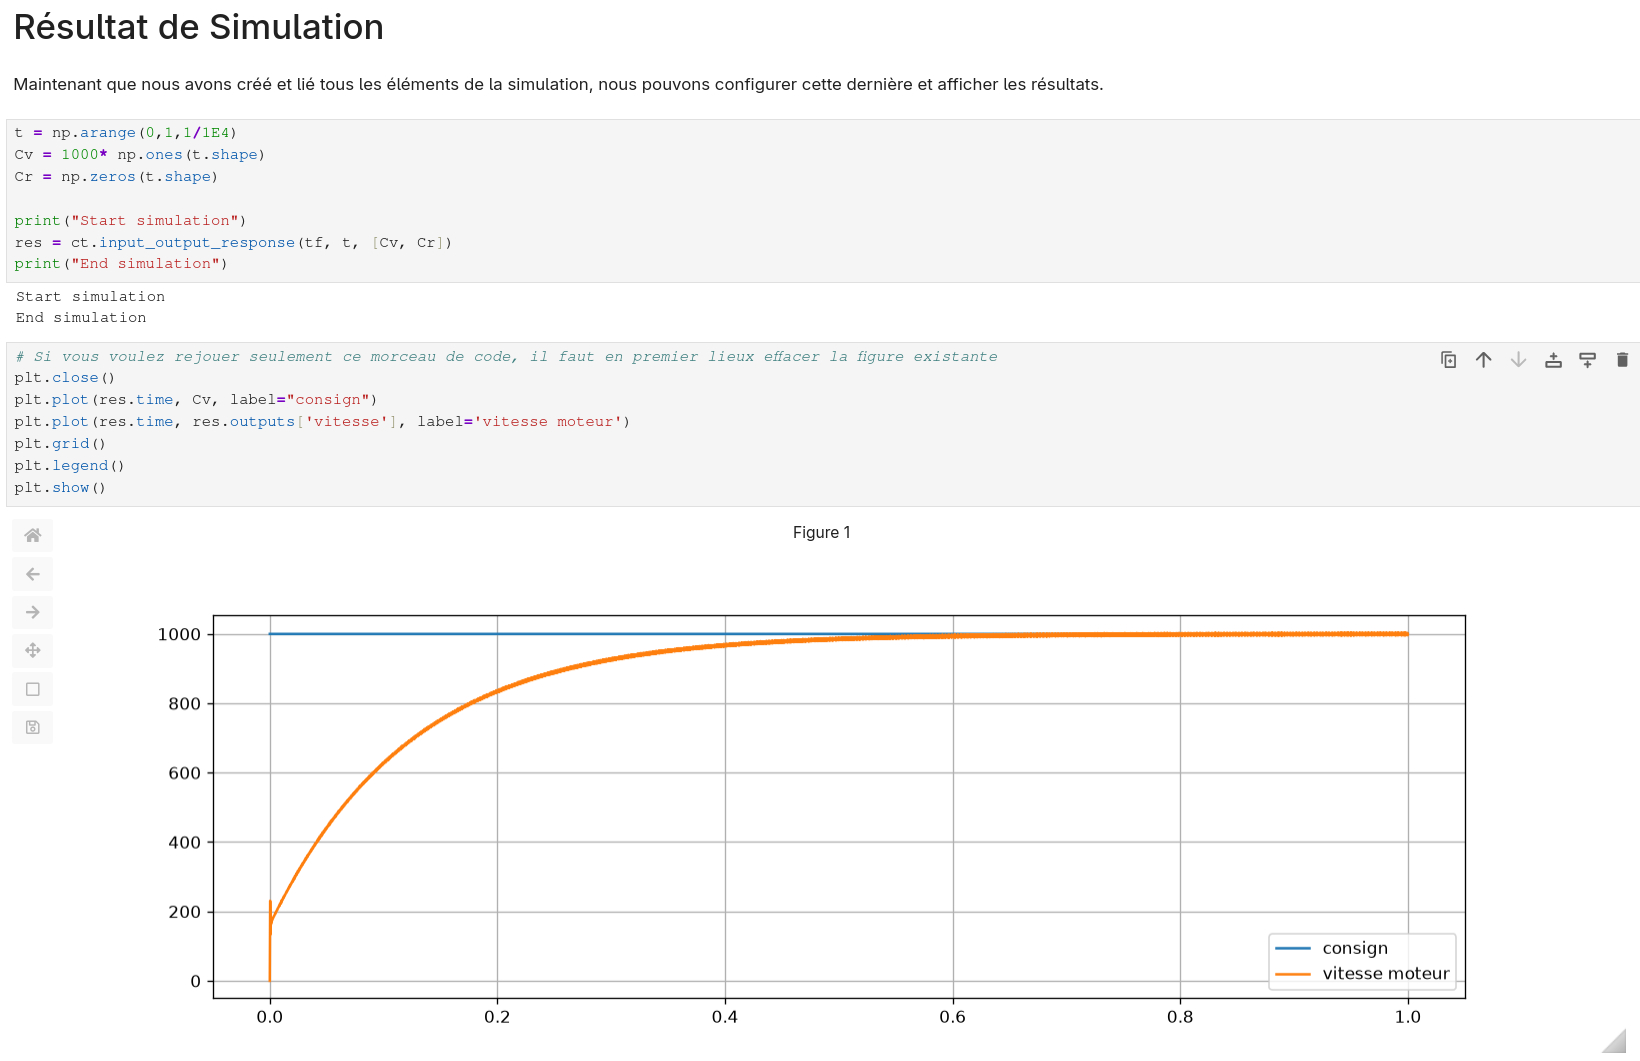The width and height of the screenshot is (1640, 1061).
Task: Click the 'Figure 1' title
Action: (x=822, y=533)
